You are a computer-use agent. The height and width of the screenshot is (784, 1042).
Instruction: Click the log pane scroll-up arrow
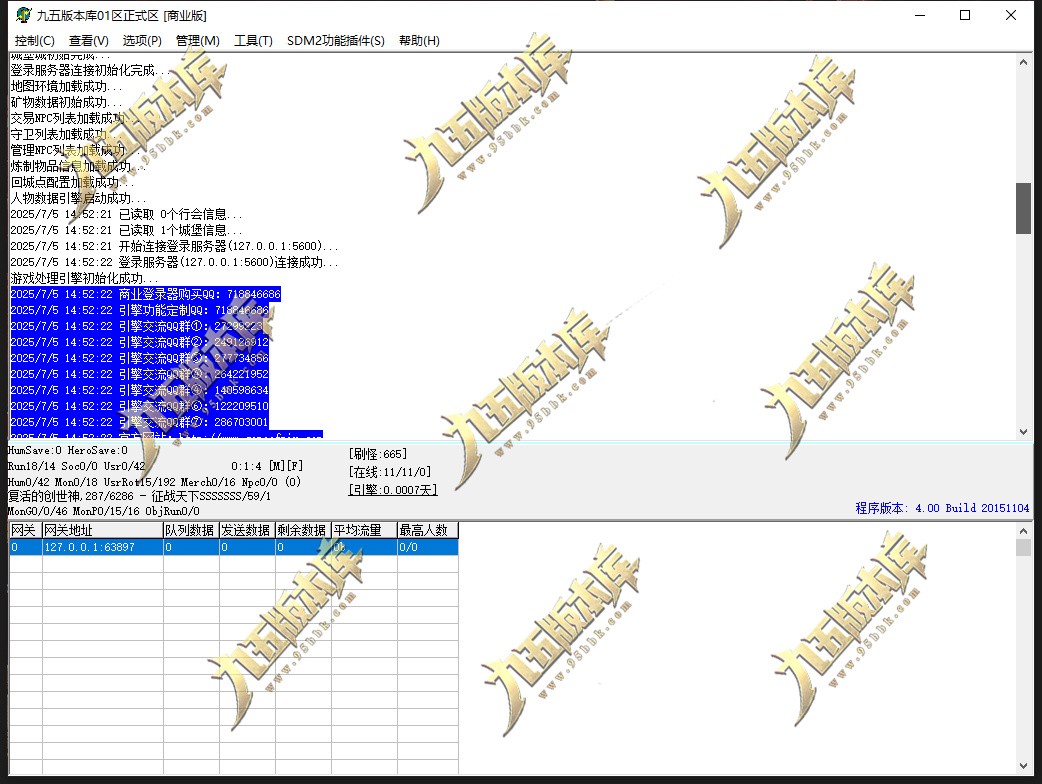tap(1023, 62)
